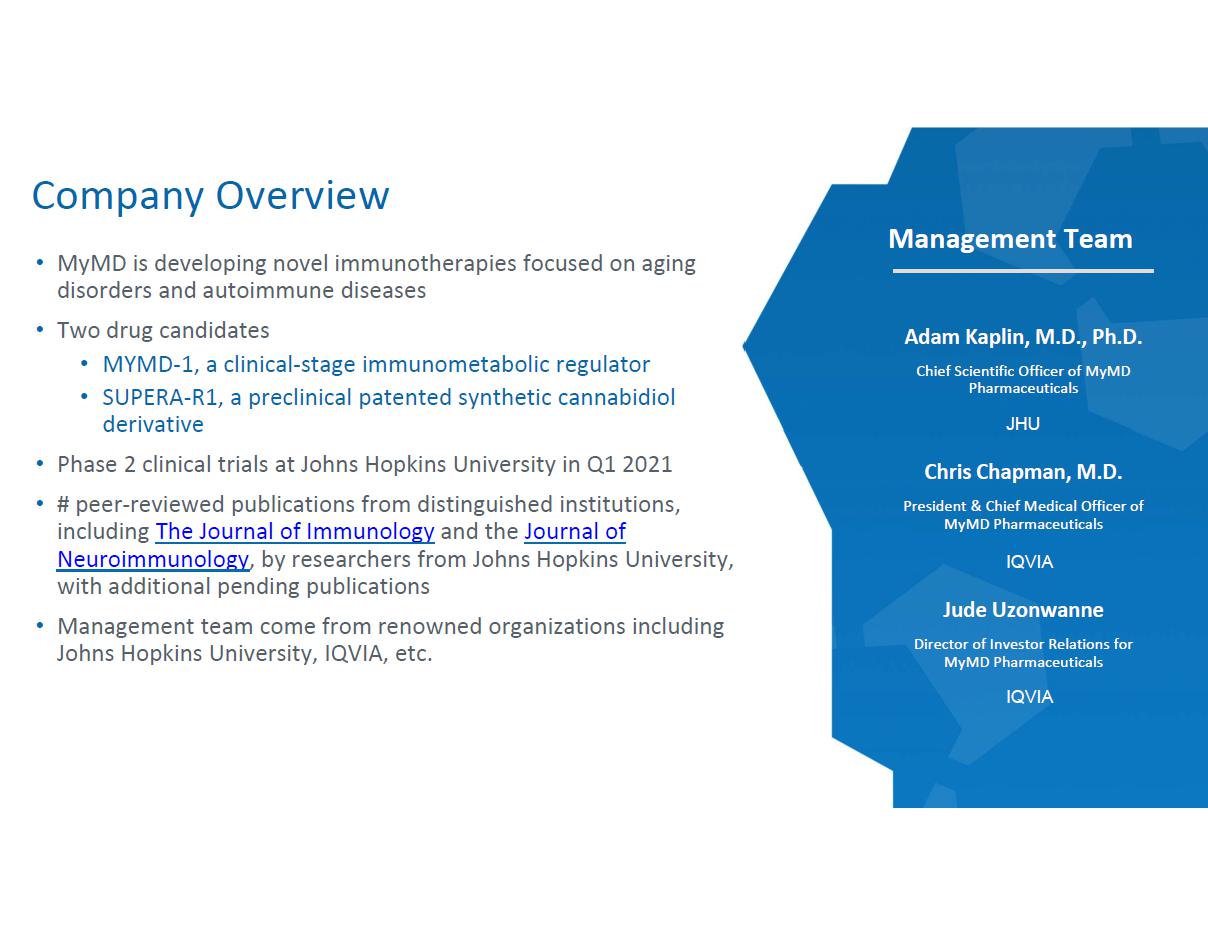Select the Management Team heading
1208x934 pixels.
[x=1010, y=239]
